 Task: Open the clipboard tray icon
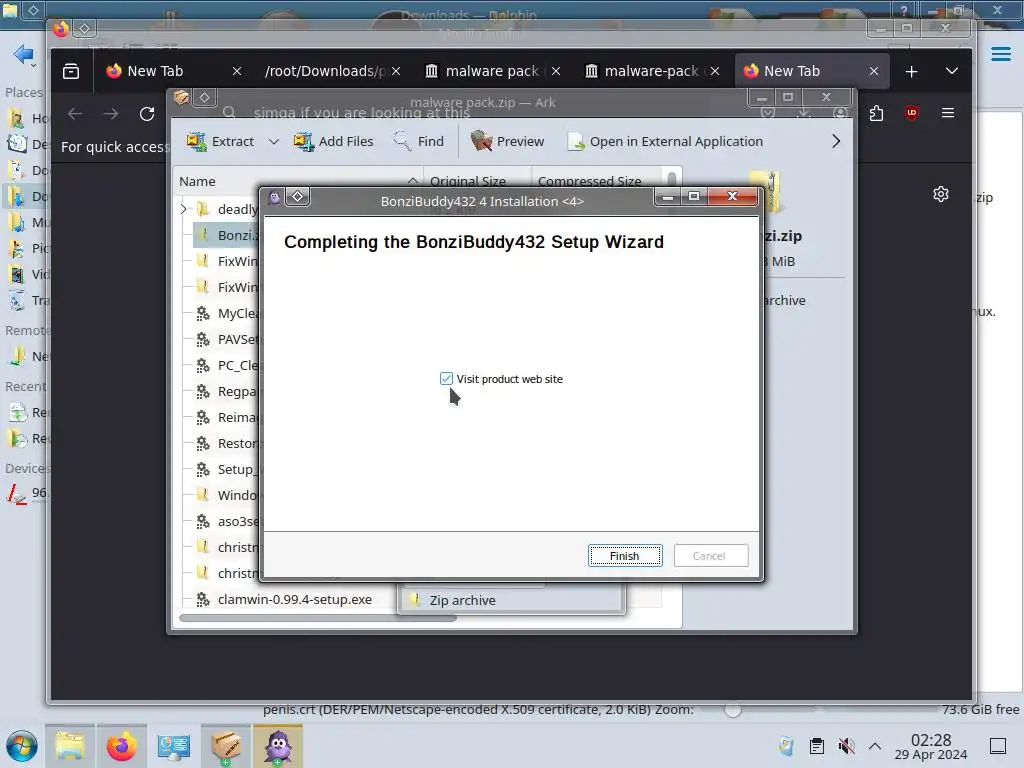pos(816,746)
